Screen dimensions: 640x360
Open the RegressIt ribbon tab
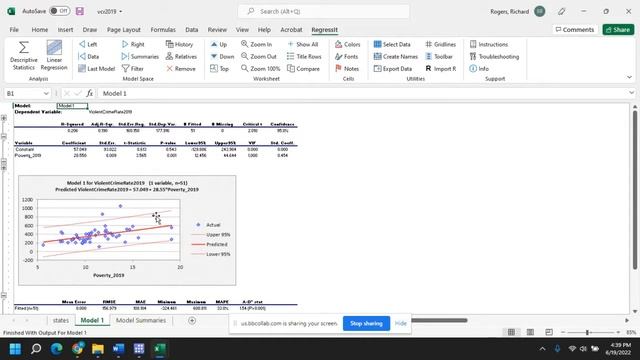(x=324, y=29)
